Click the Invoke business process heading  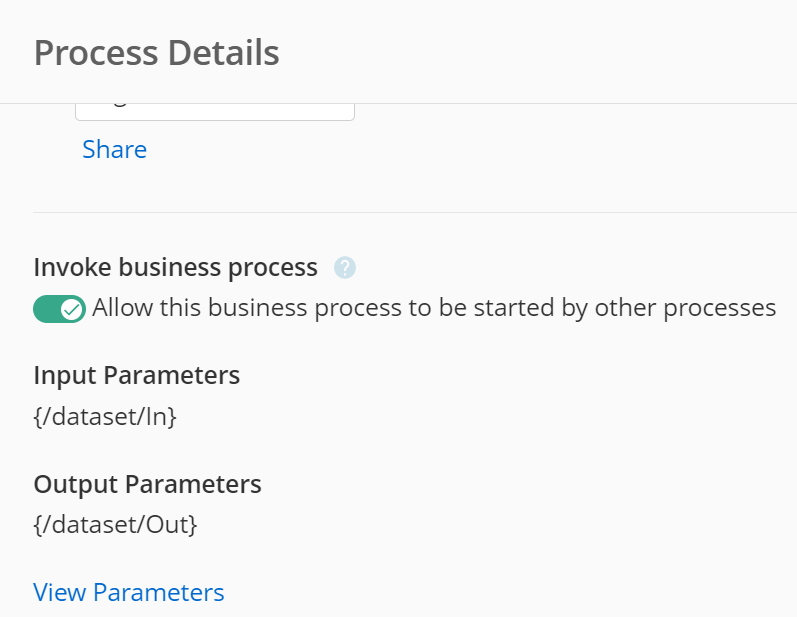175,267
